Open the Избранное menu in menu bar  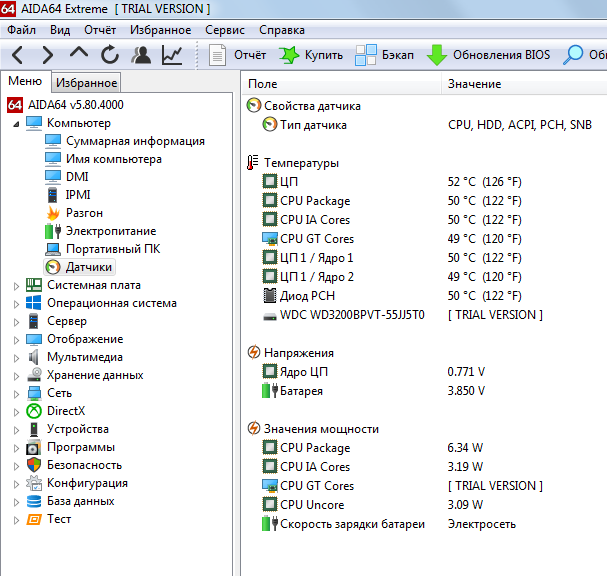point(160,30)
